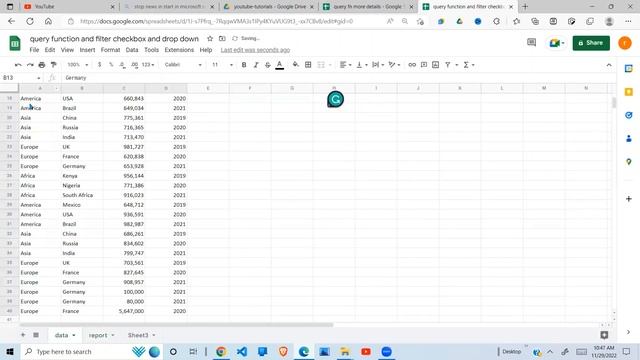The width and height of the screenshot is (640, 360).
Task: Insert a chart
Action: click(x=436, y=65)
